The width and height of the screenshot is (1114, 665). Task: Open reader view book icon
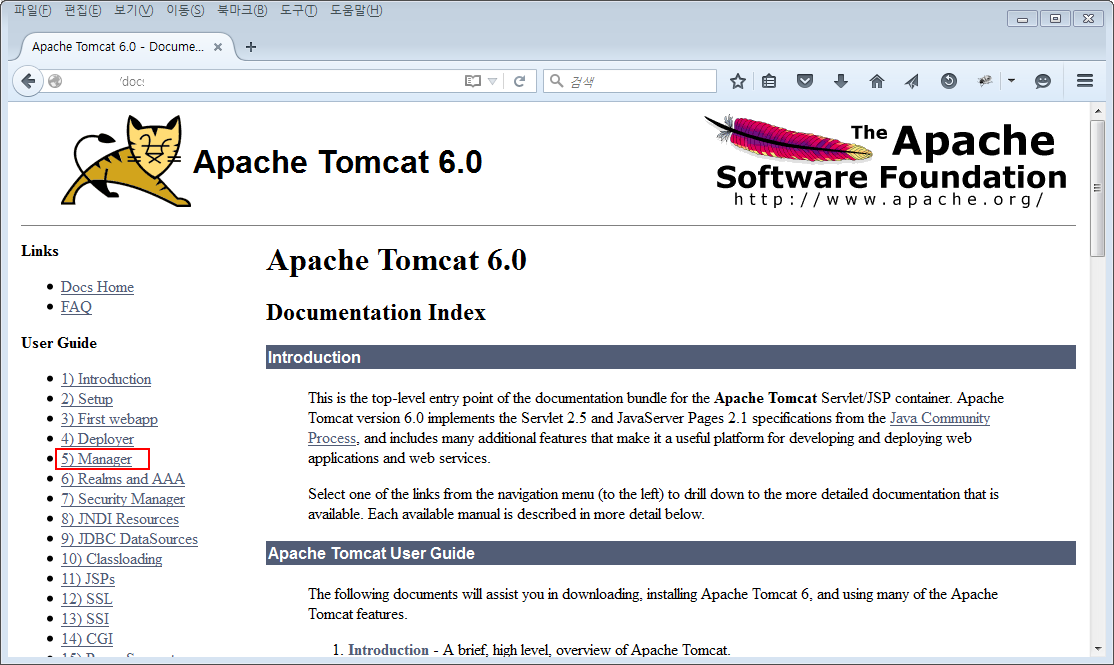coord(472,81)
